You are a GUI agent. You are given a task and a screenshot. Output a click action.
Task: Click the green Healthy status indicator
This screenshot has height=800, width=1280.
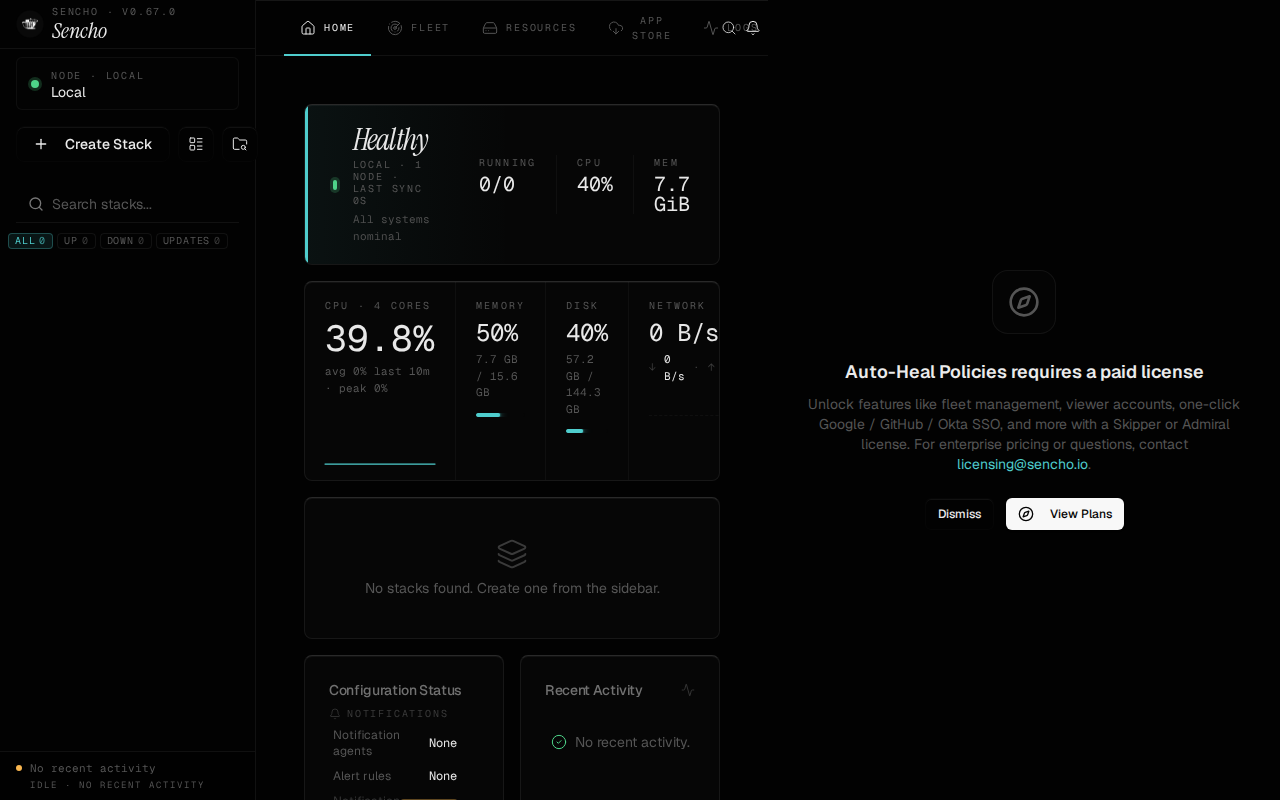(x=335, y=184)
